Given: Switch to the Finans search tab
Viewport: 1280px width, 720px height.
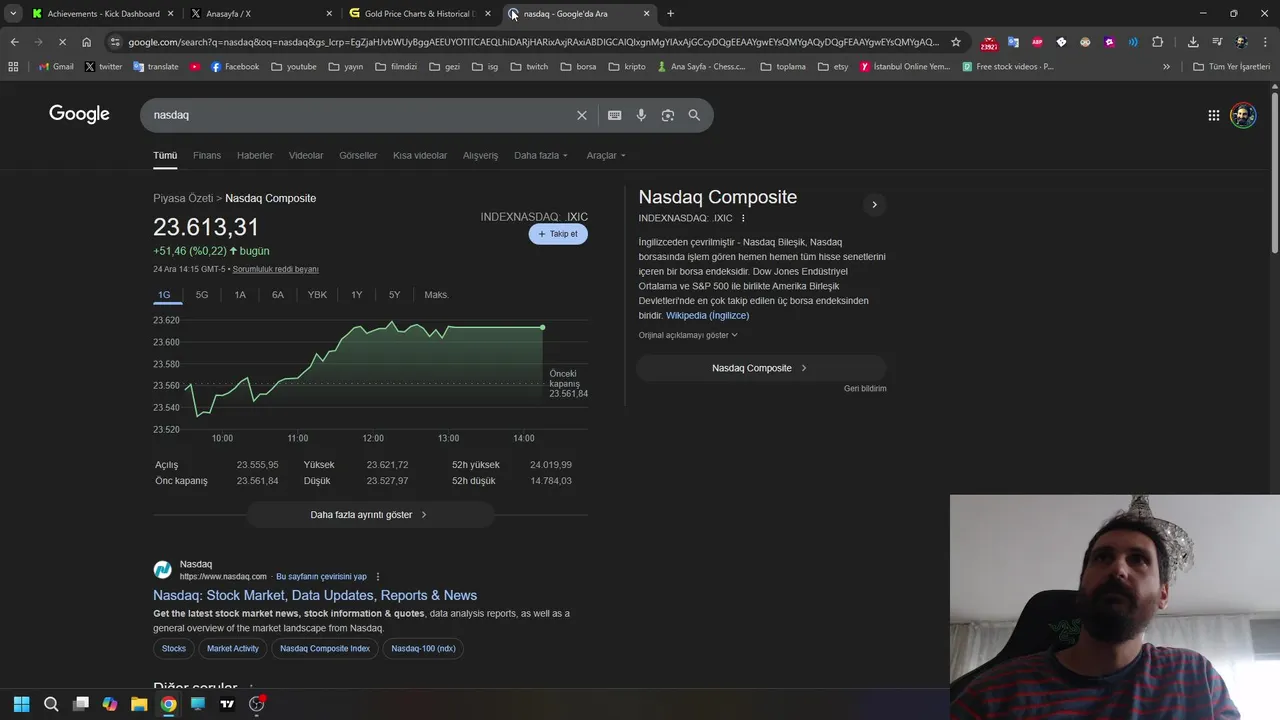Looking at the screenshot, I should pyautogui.click(x=207, y=156).
